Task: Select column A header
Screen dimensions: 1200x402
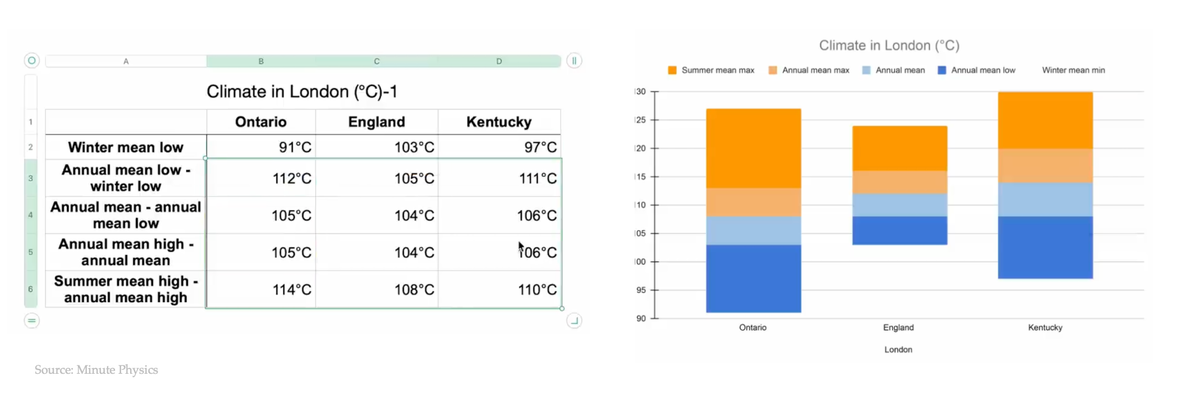Action: click(126, 61)
